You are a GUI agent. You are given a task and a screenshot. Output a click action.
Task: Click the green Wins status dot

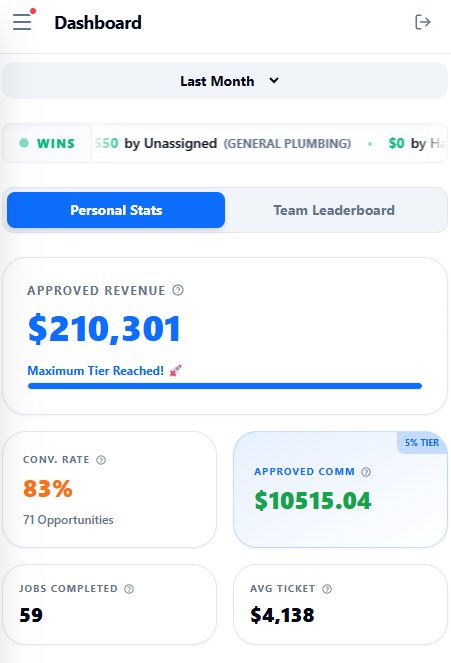coord(24,143)
